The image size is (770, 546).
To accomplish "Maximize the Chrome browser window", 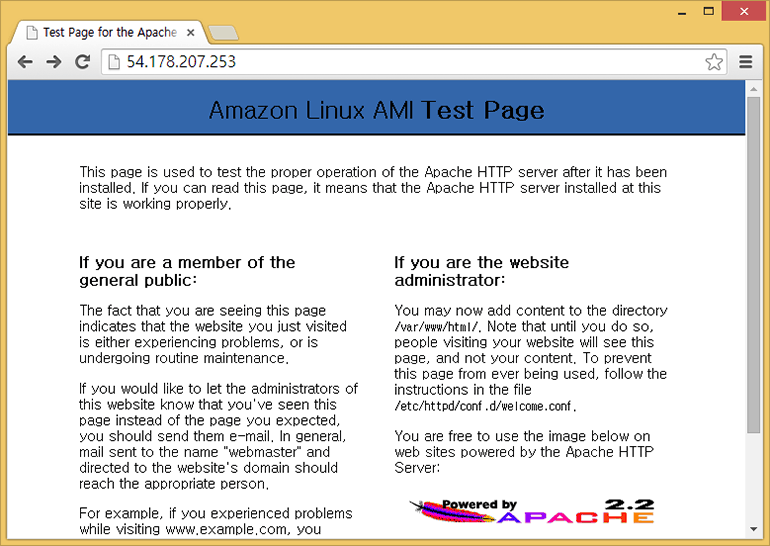I will click(x=708, y=11).
